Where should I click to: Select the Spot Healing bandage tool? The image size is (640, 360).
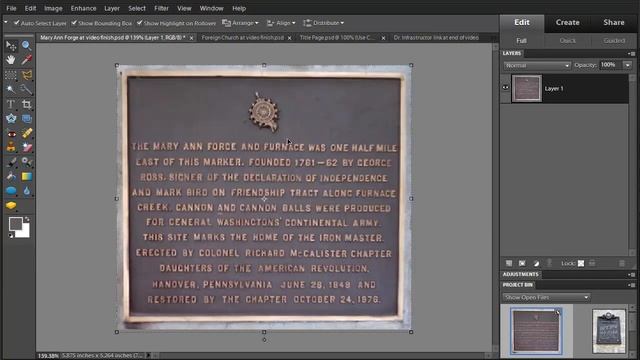coord(27,133)
